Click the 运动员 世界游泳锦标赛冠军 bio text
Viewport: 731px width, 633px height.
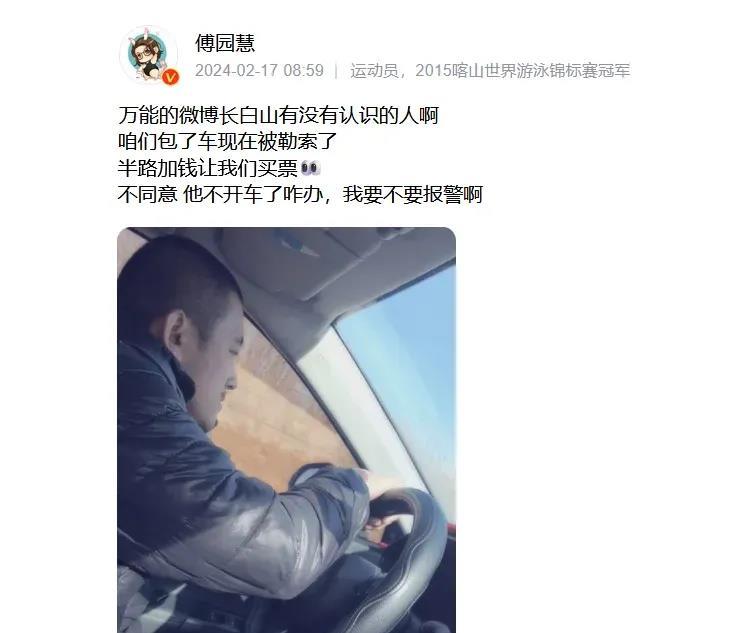coord(490,71)
